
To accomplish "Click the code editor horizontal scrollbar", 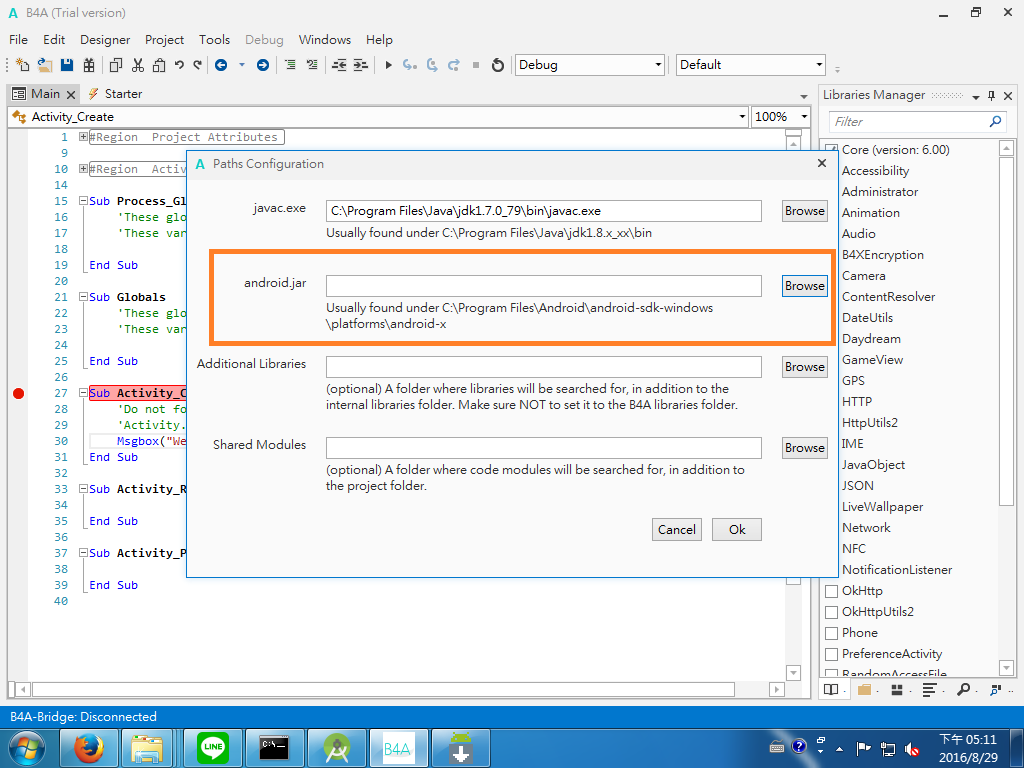I will tap(383, 690).
